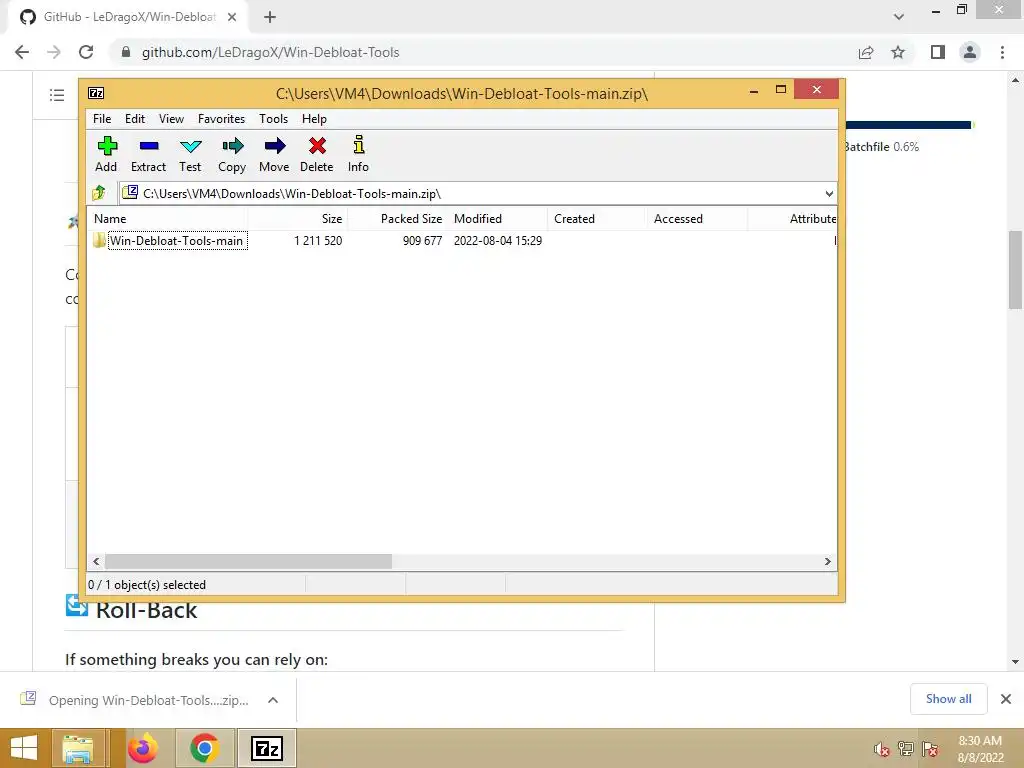Click the horizontal scrollbar right arrow
This screenshot has height=768, width=1024.
click(x=827, y=562)
